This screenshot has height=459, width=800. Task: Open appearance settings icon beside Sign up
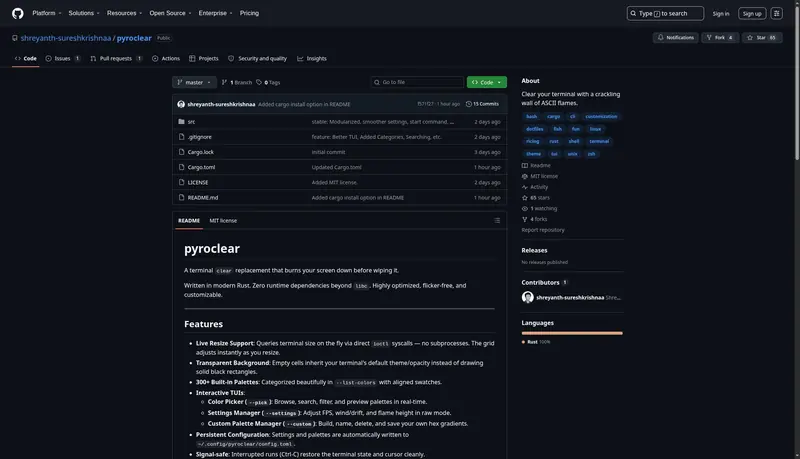[777, 14]
